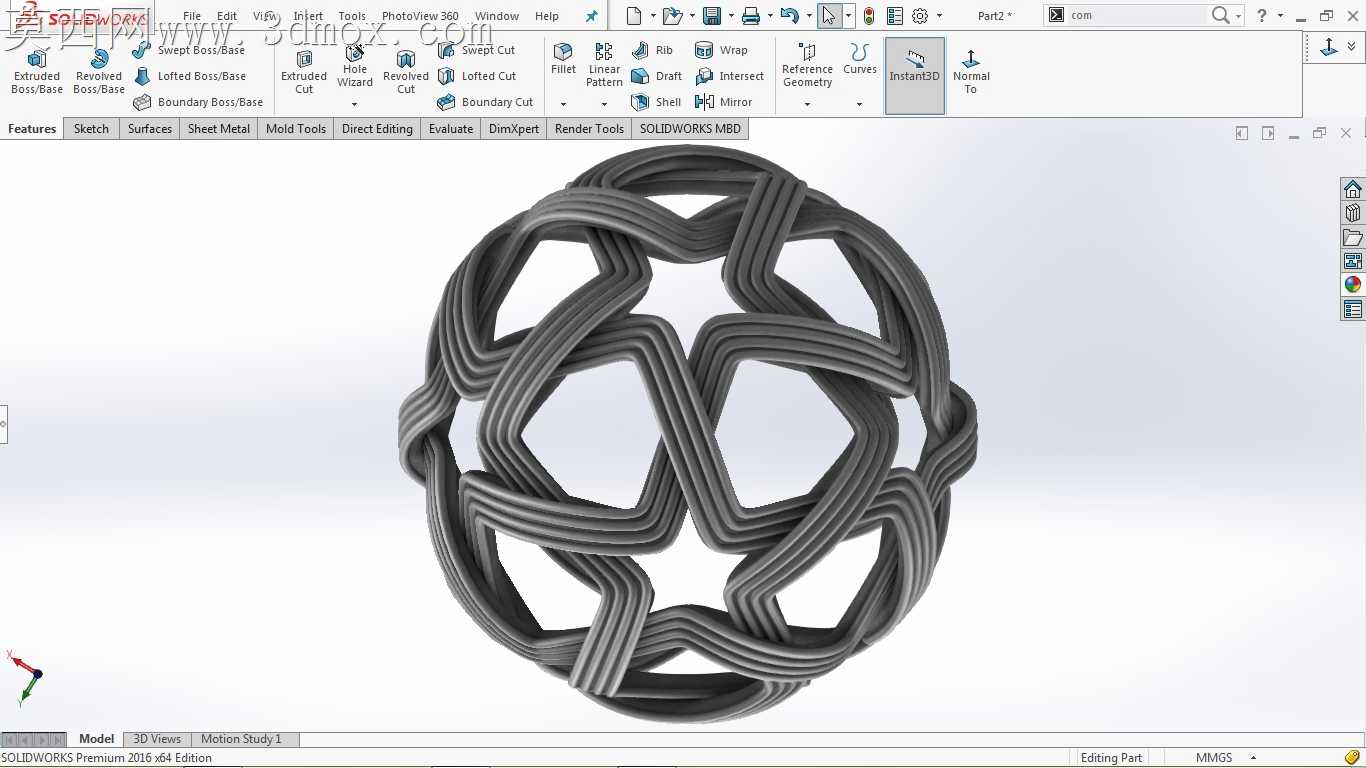The height and width of the screenshot is (768, 1366).
Task: Select the Wrap tool
Action: (x=721, y=50)
